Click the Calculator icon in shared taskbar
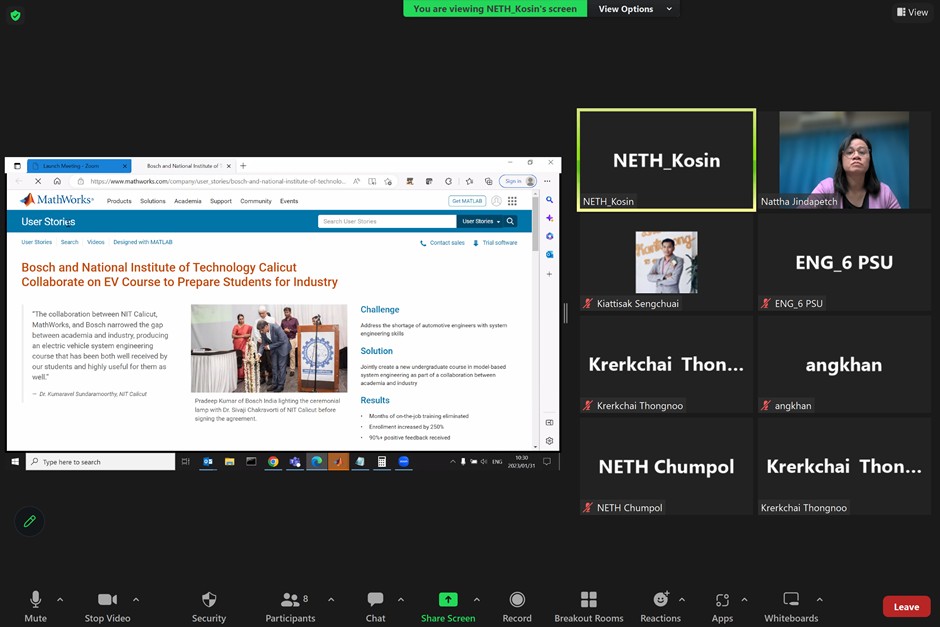 [x=382, y=462]
